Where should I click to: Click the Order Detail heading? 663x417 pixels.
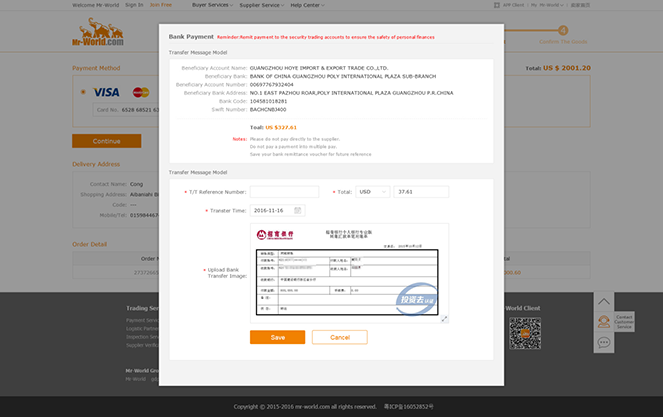click(89, 244)
